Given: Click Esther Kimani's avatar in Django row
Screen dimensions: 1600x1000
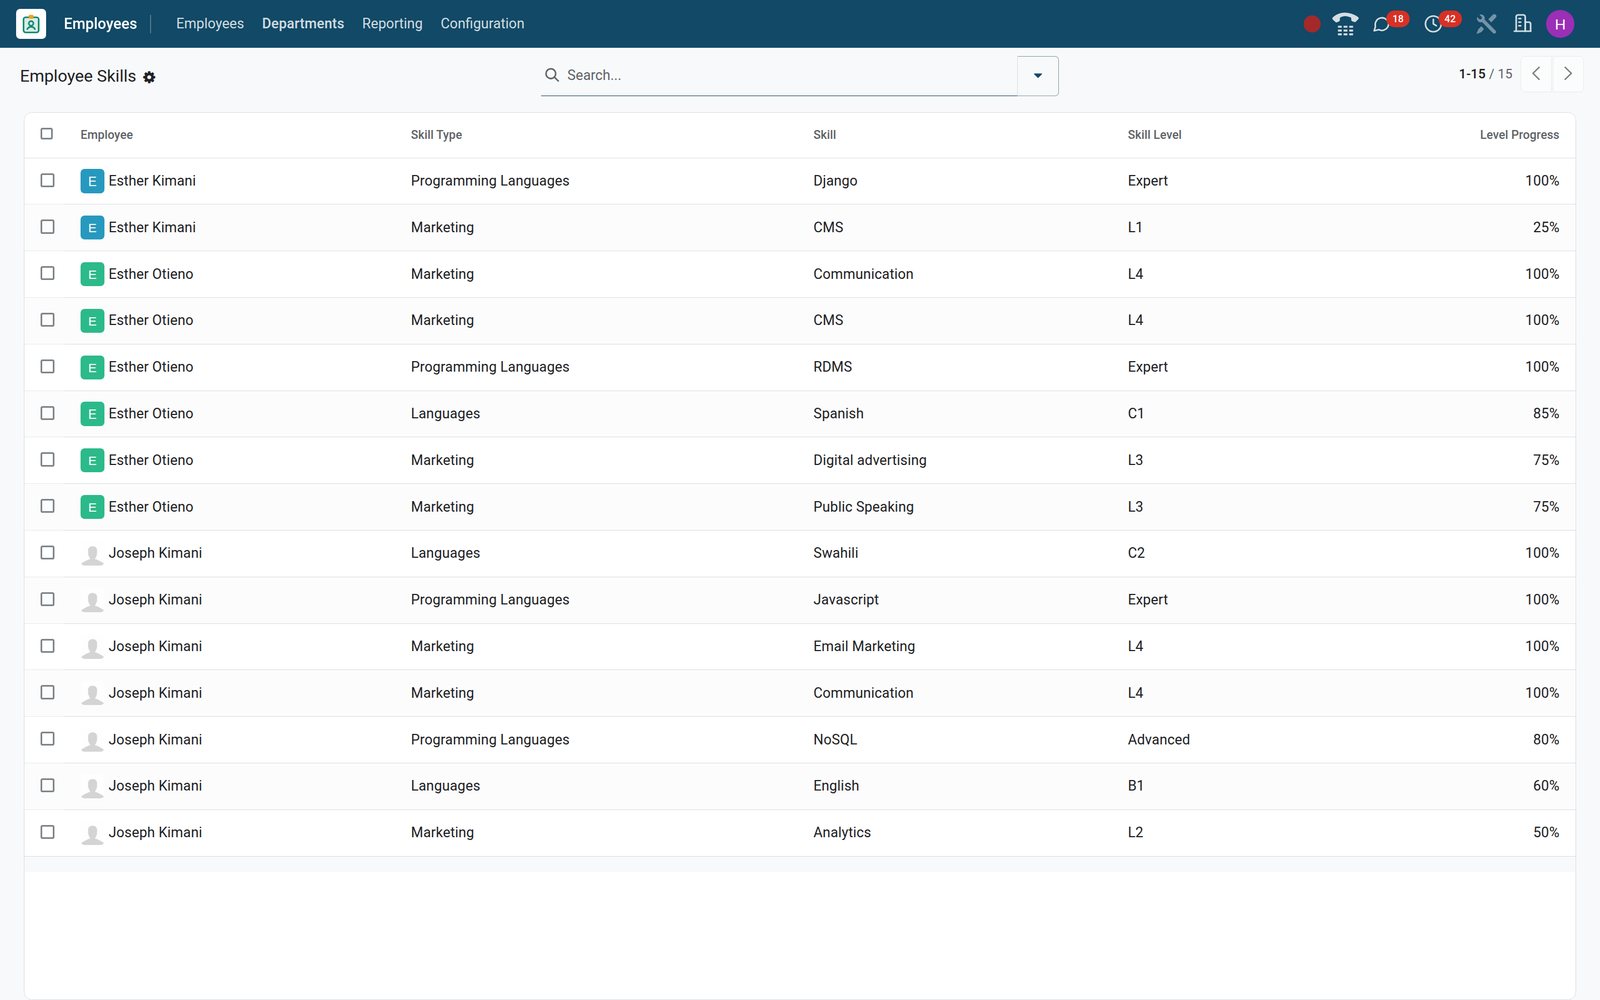Looking at the screenshot, I should (92, 181).
